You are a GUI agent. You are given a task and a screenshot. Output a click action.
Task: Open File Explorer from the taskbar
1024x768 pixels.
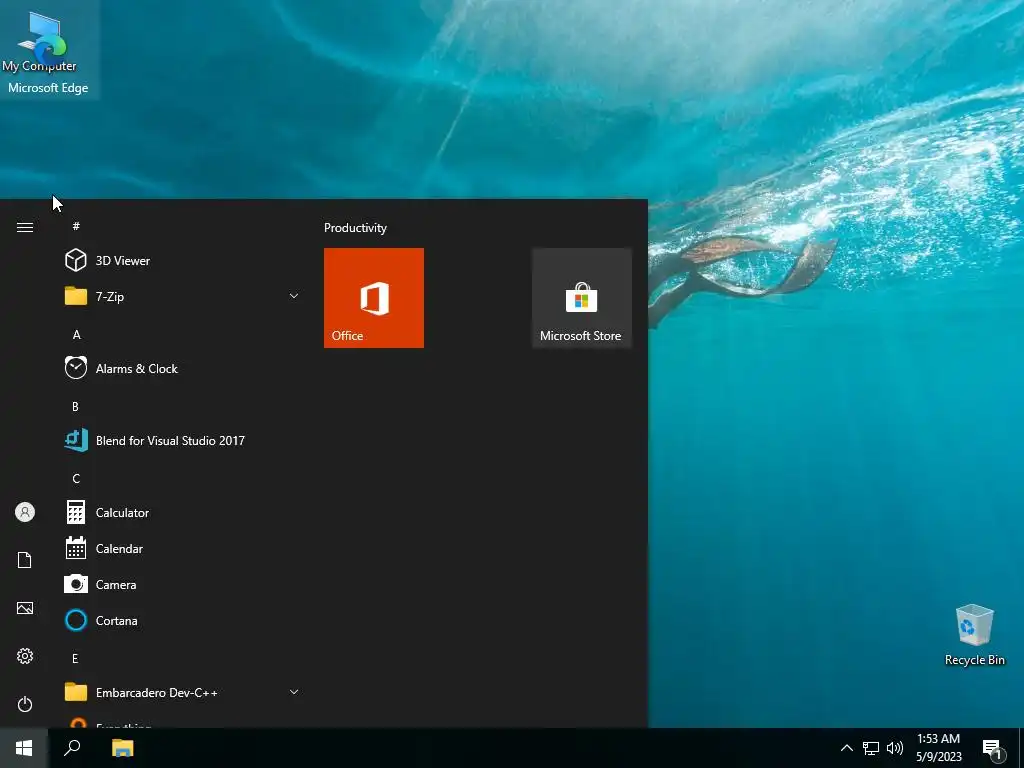(122, 748)
